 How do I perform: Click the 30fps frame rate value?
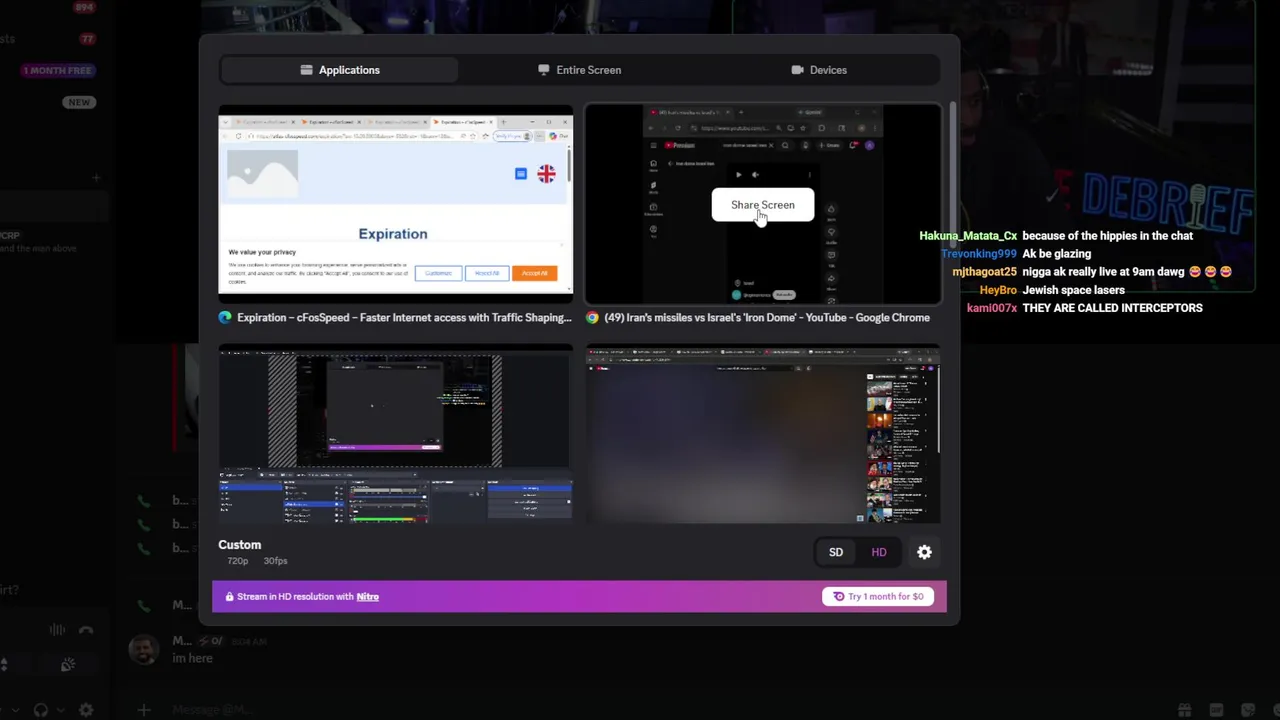(275, 561)
